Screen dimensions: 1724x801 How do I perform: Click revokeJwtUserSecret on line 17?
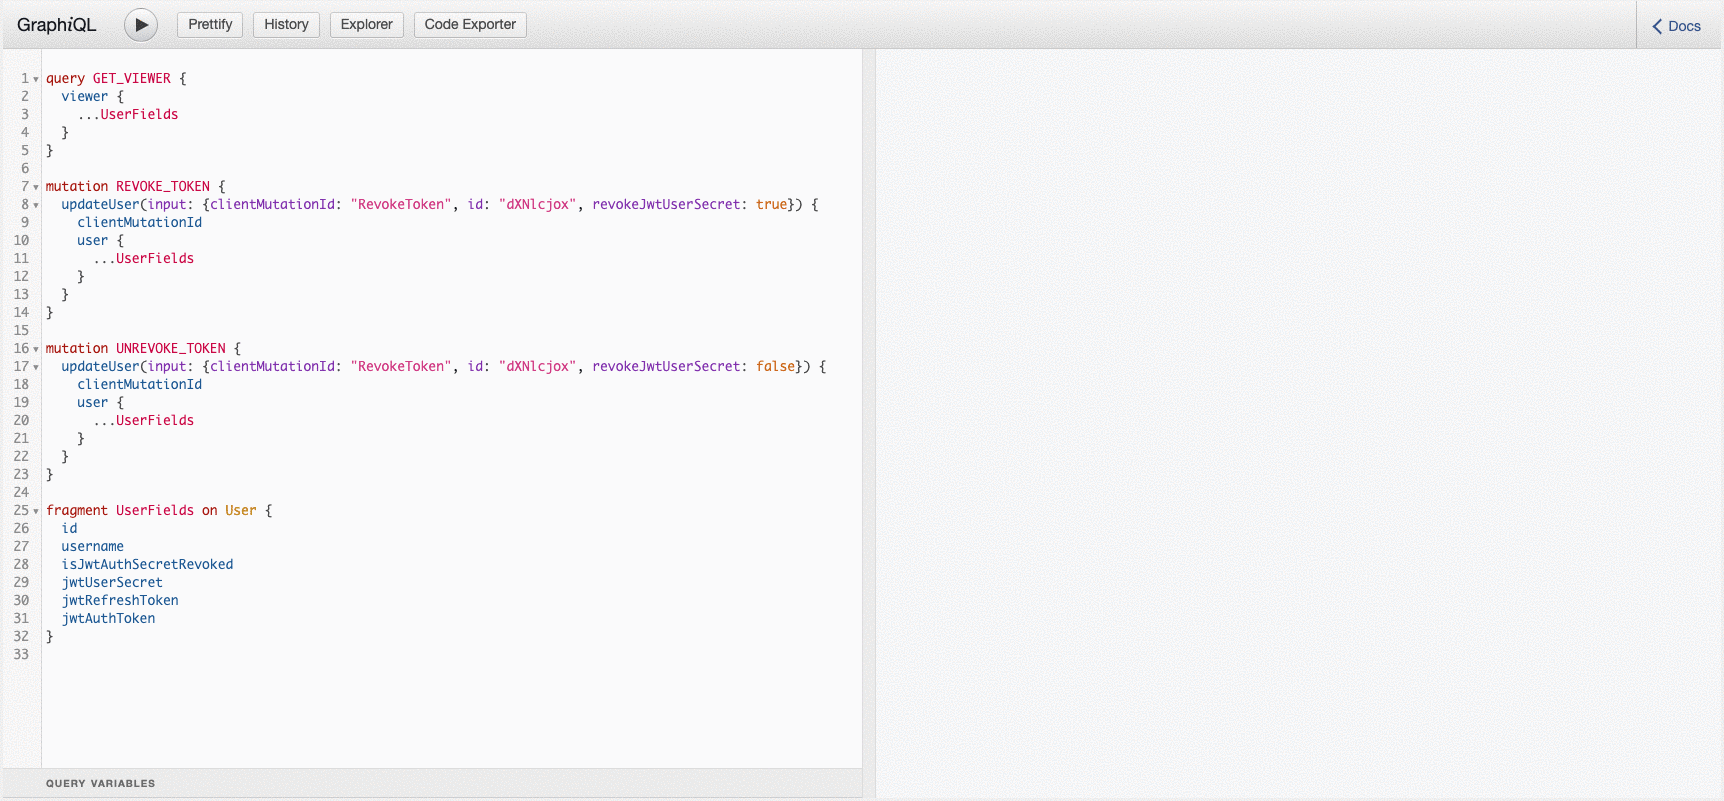(666, 366)
